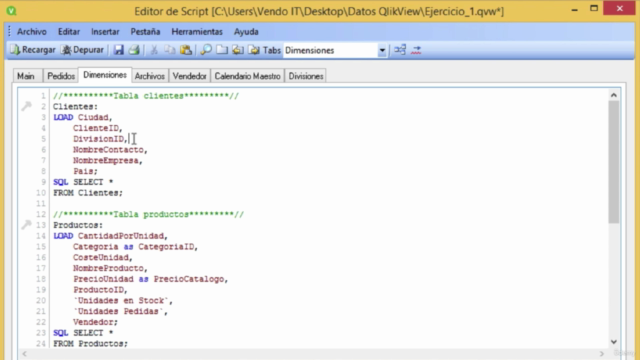The height and width of the screenshot is (360, 640).
Task: Switch to the Calendario Maestro tab
Action: click(x=247, y=76)
